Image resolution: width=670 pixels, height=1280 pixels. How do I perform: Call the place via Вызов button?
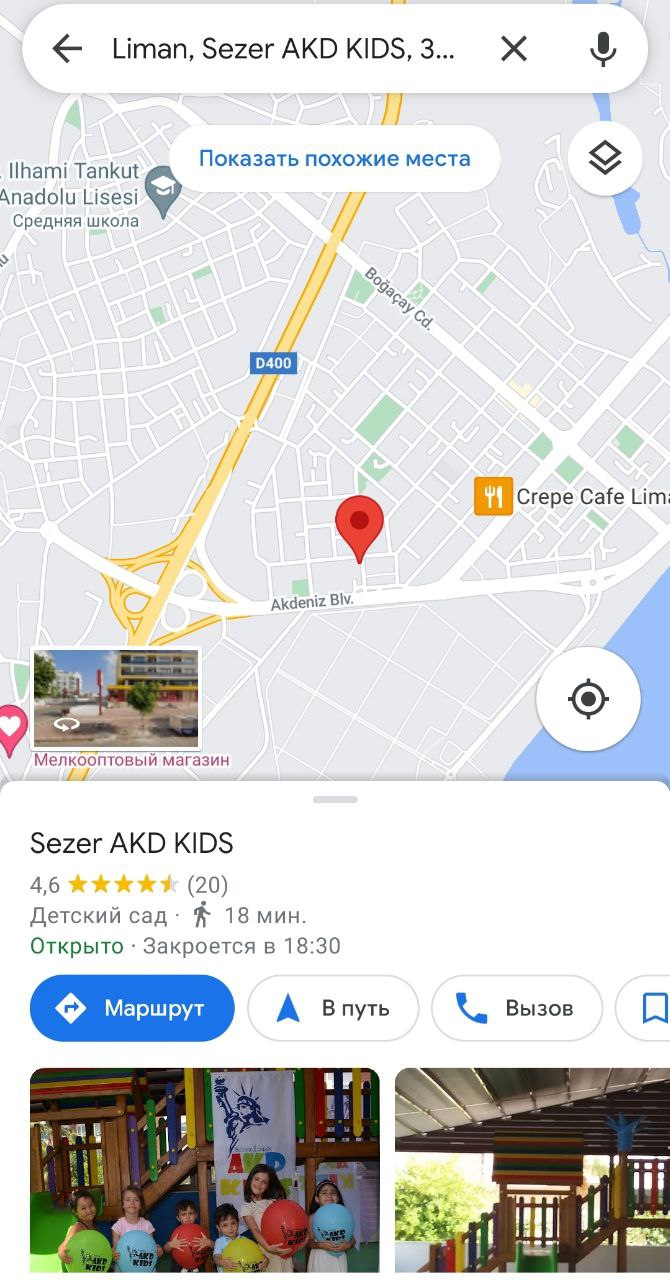tap(517, 1008)
